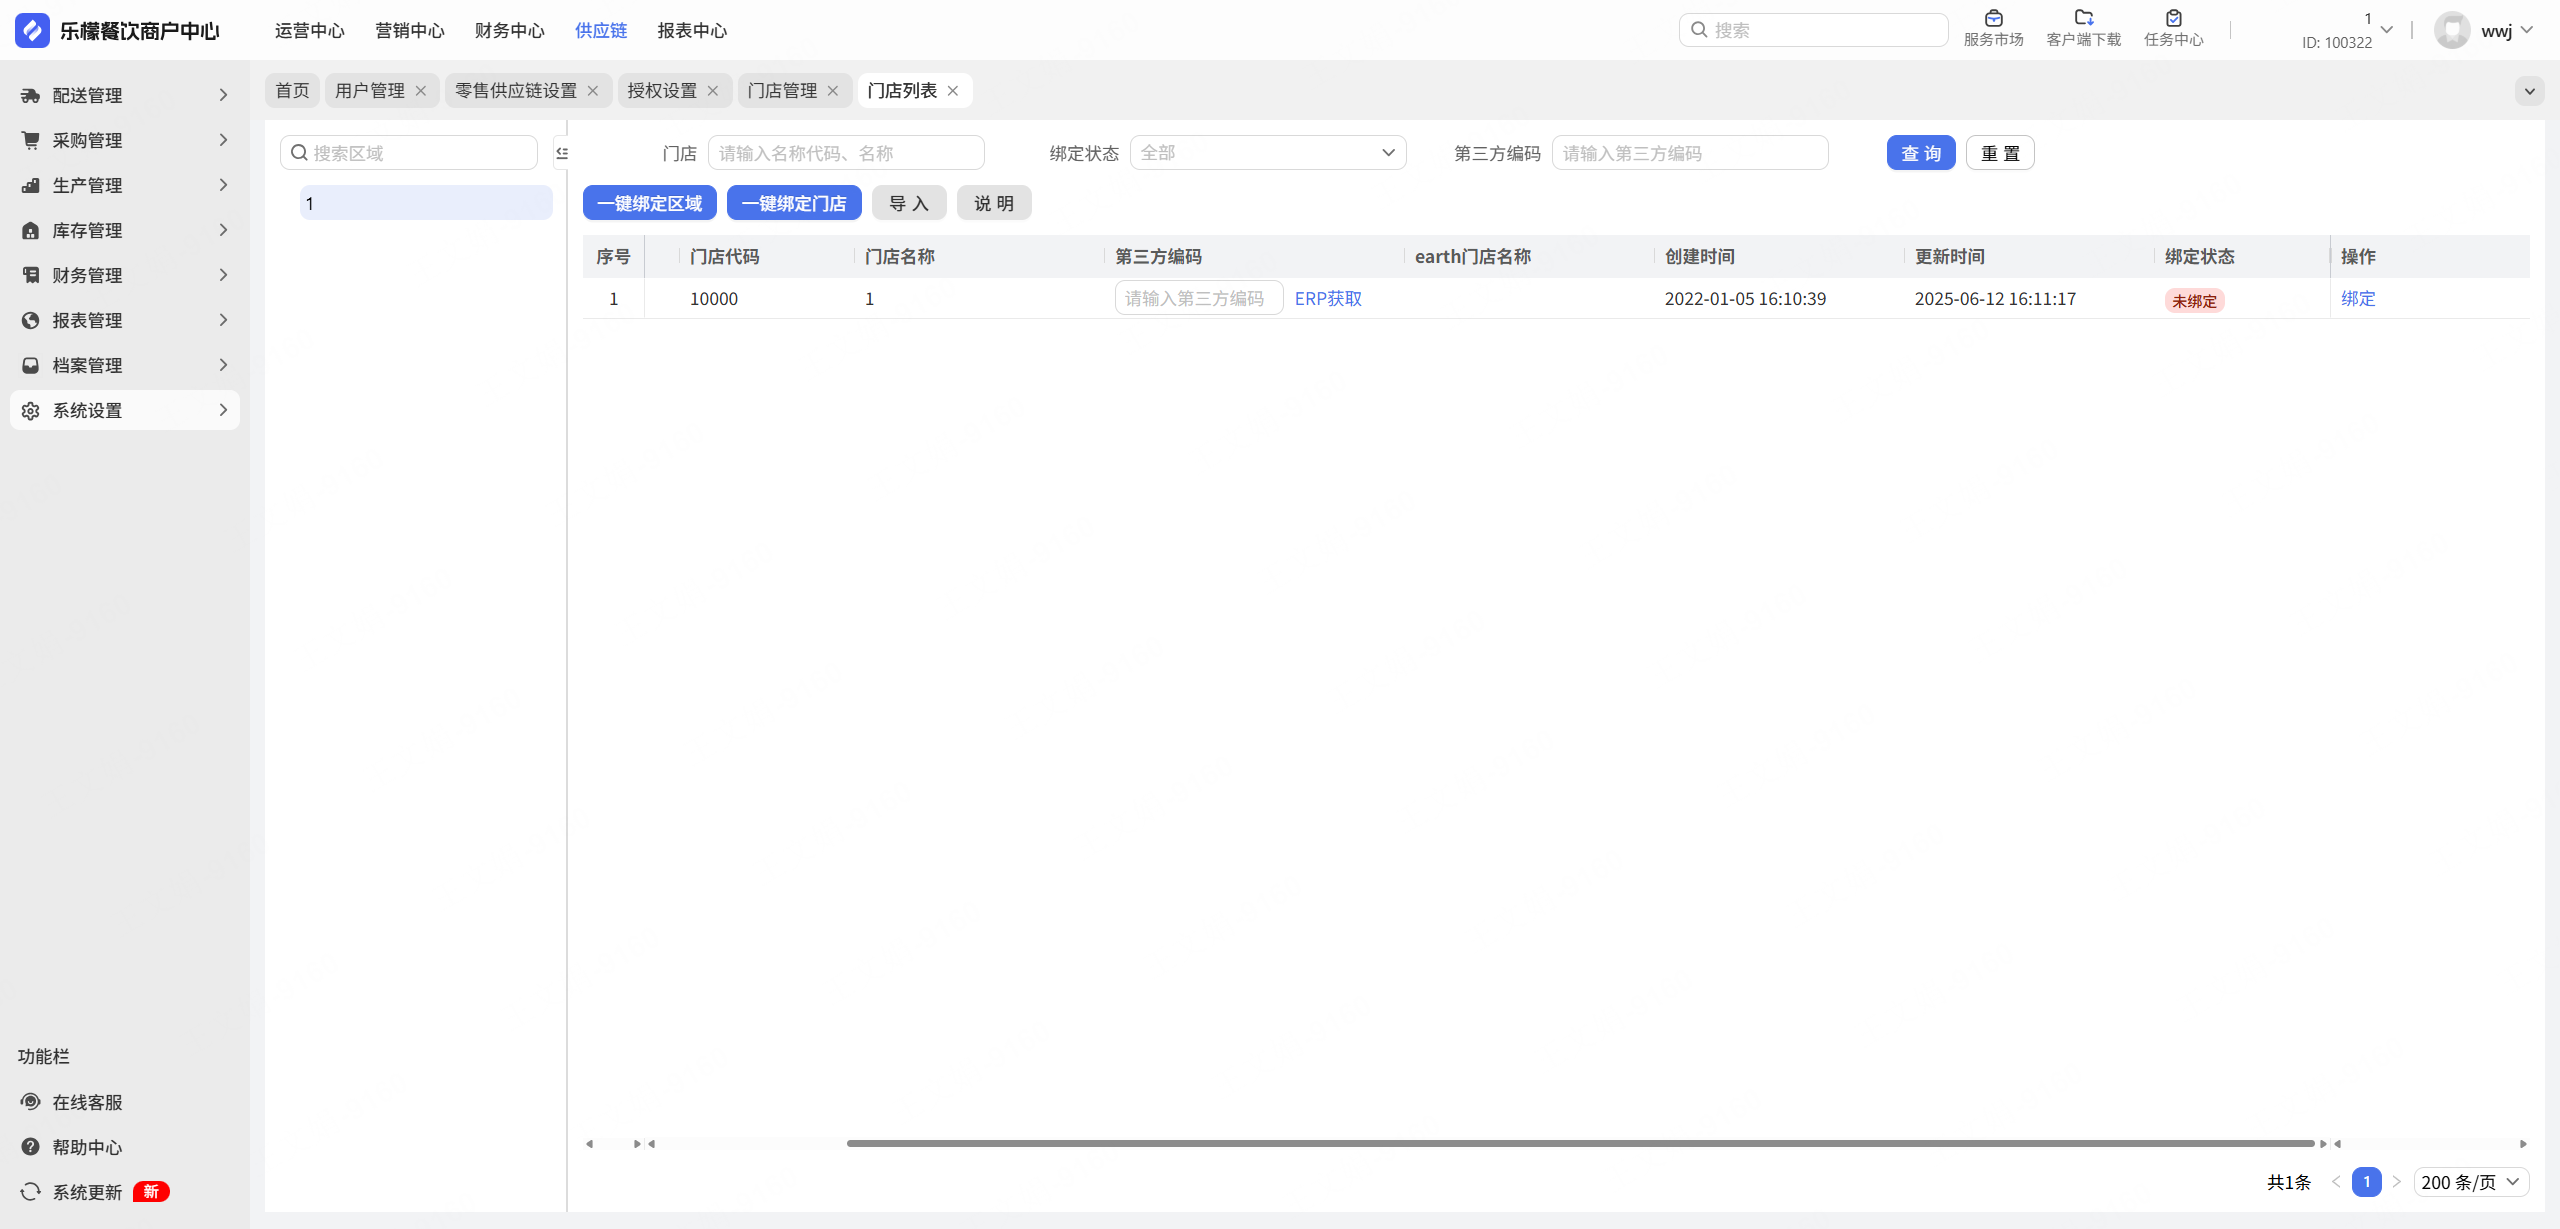Viewport: 2560px width, 1229px height.
Task: Click the horizontal table scrollbar
Action: [1580, 1143]
